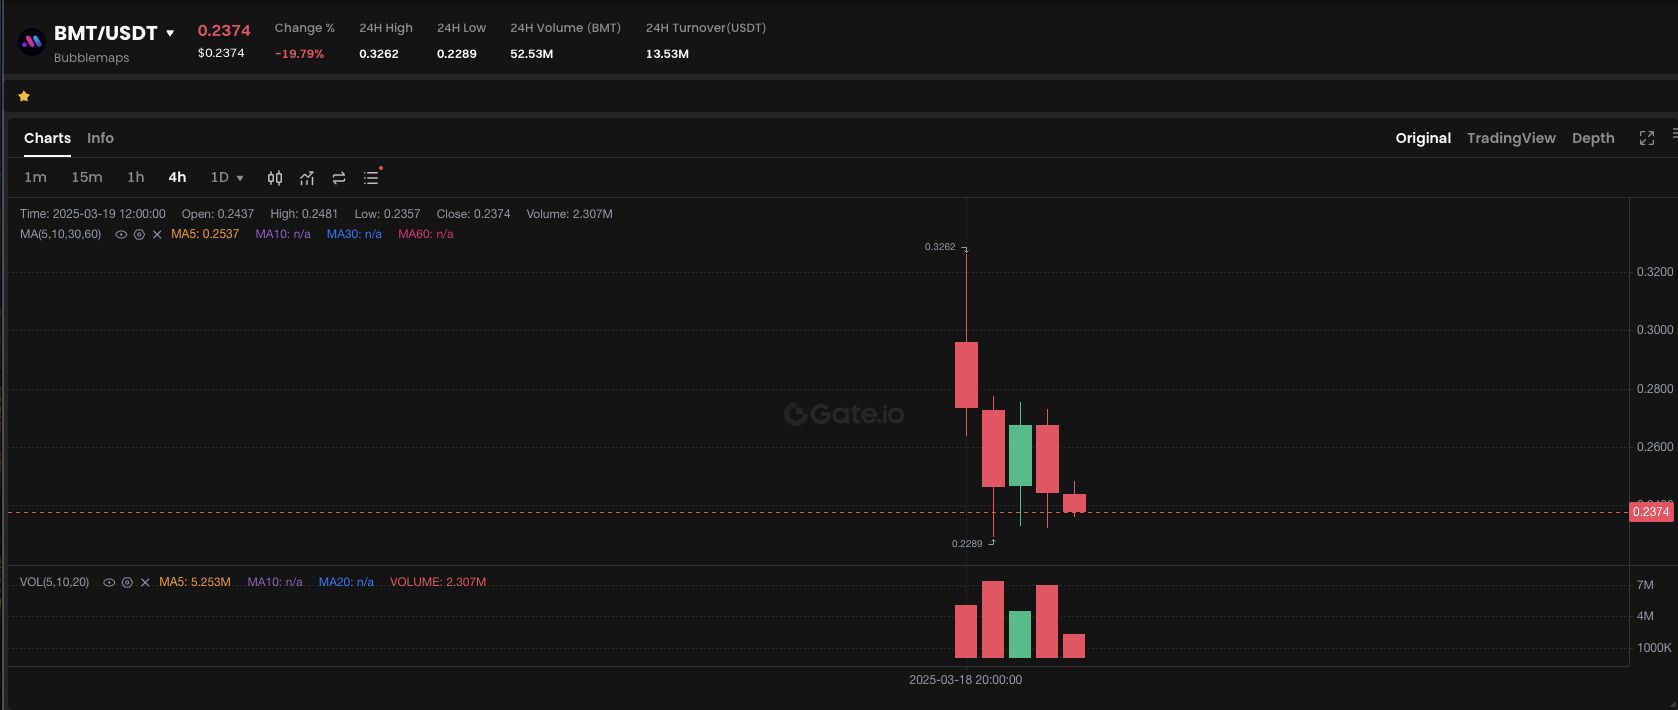This screenshot has height=710, width=1678.
Task: Open the candlestick chart type selector
Action: pos(275,178)
